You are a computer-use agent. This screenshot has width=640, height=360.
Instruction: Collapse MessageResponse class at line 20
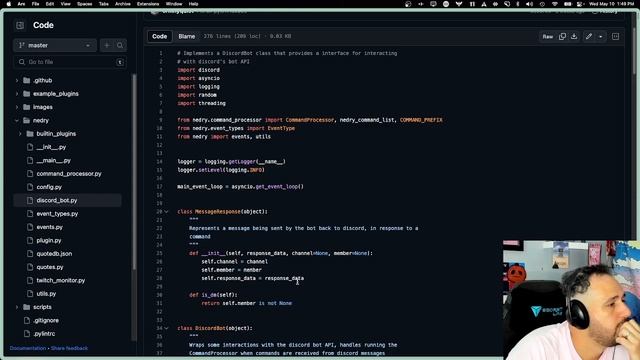point(167,211)
